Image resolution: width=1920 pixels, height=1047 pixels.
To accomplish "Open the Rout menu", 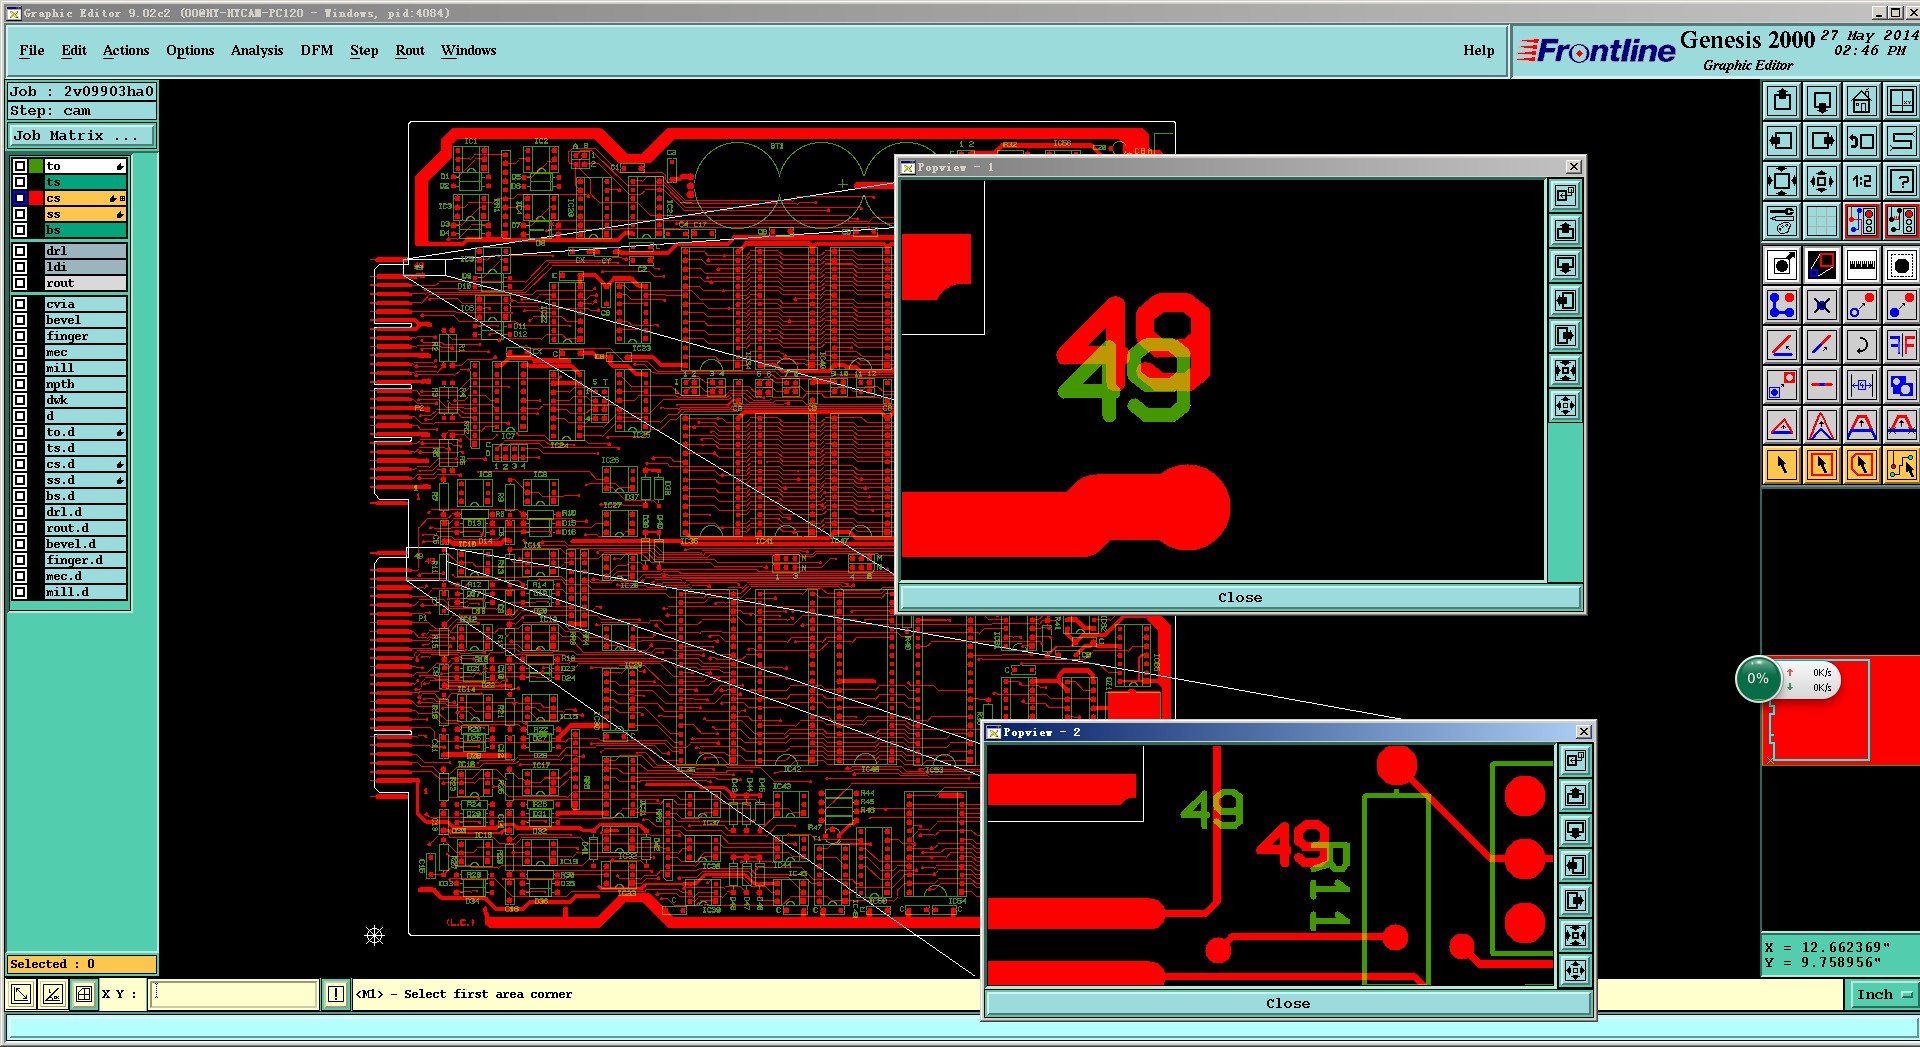I will point(410,51).
